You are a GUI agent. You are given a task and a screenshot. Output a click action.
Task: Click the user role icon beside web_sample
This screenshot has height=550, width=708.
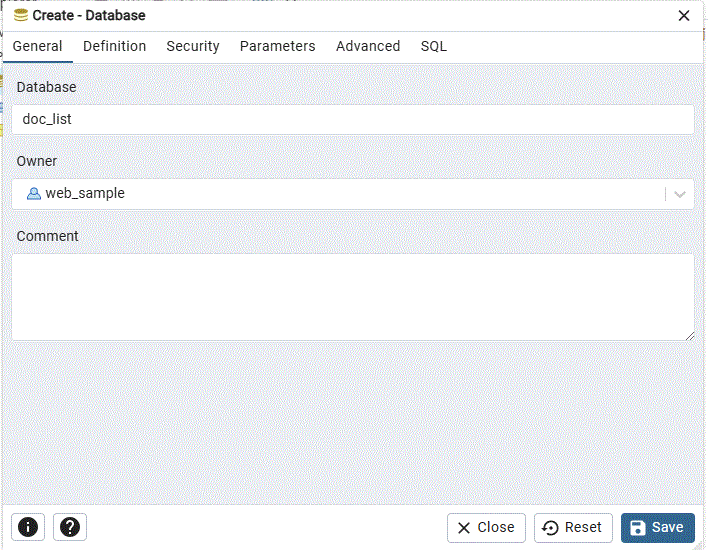pos(33,194)
